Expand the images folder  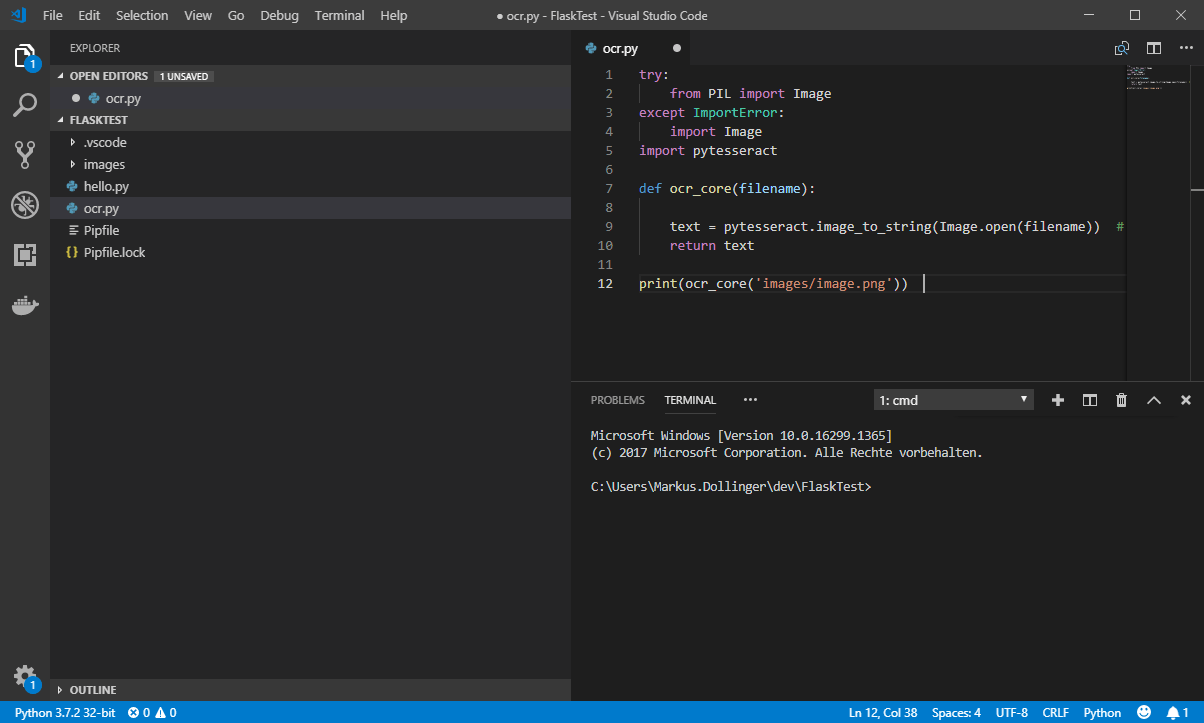point(104,164)
